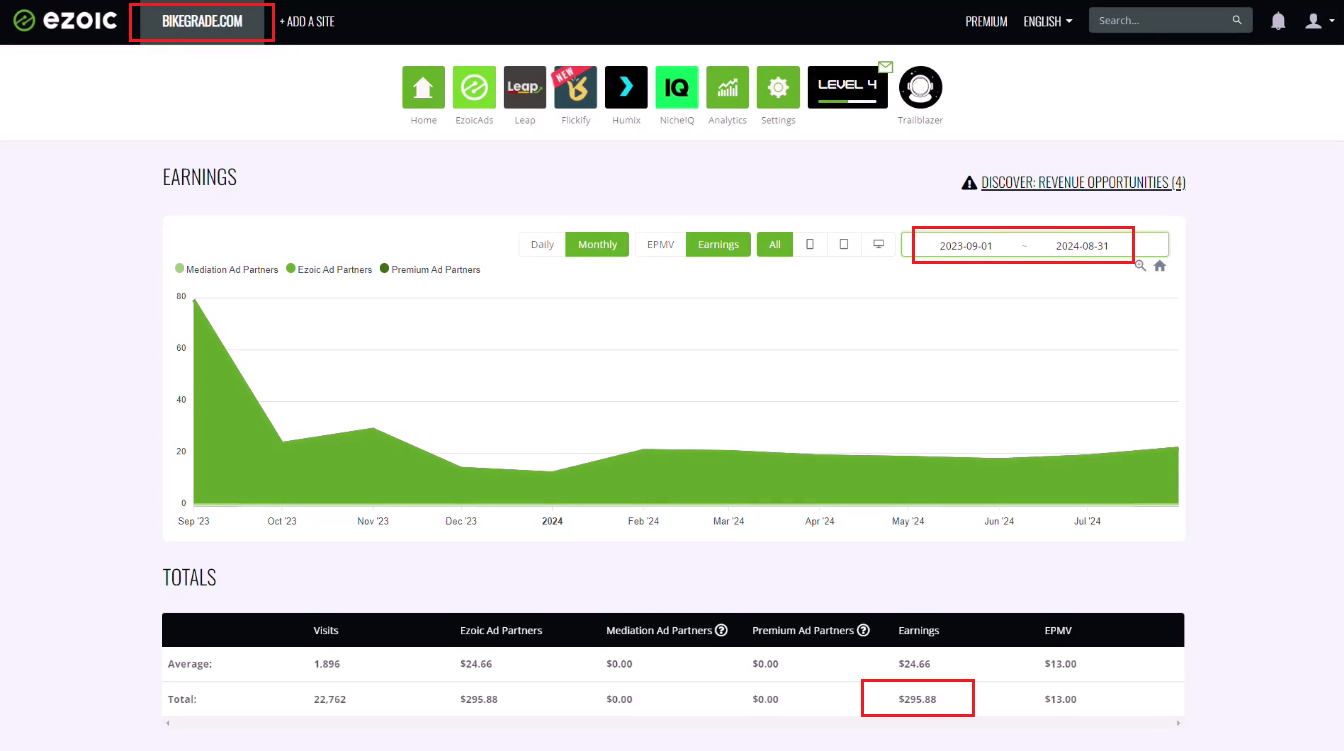Filter chart by tablet device icon
Image resolution: width=1344 pixels, height=751 pixels.
844,244
